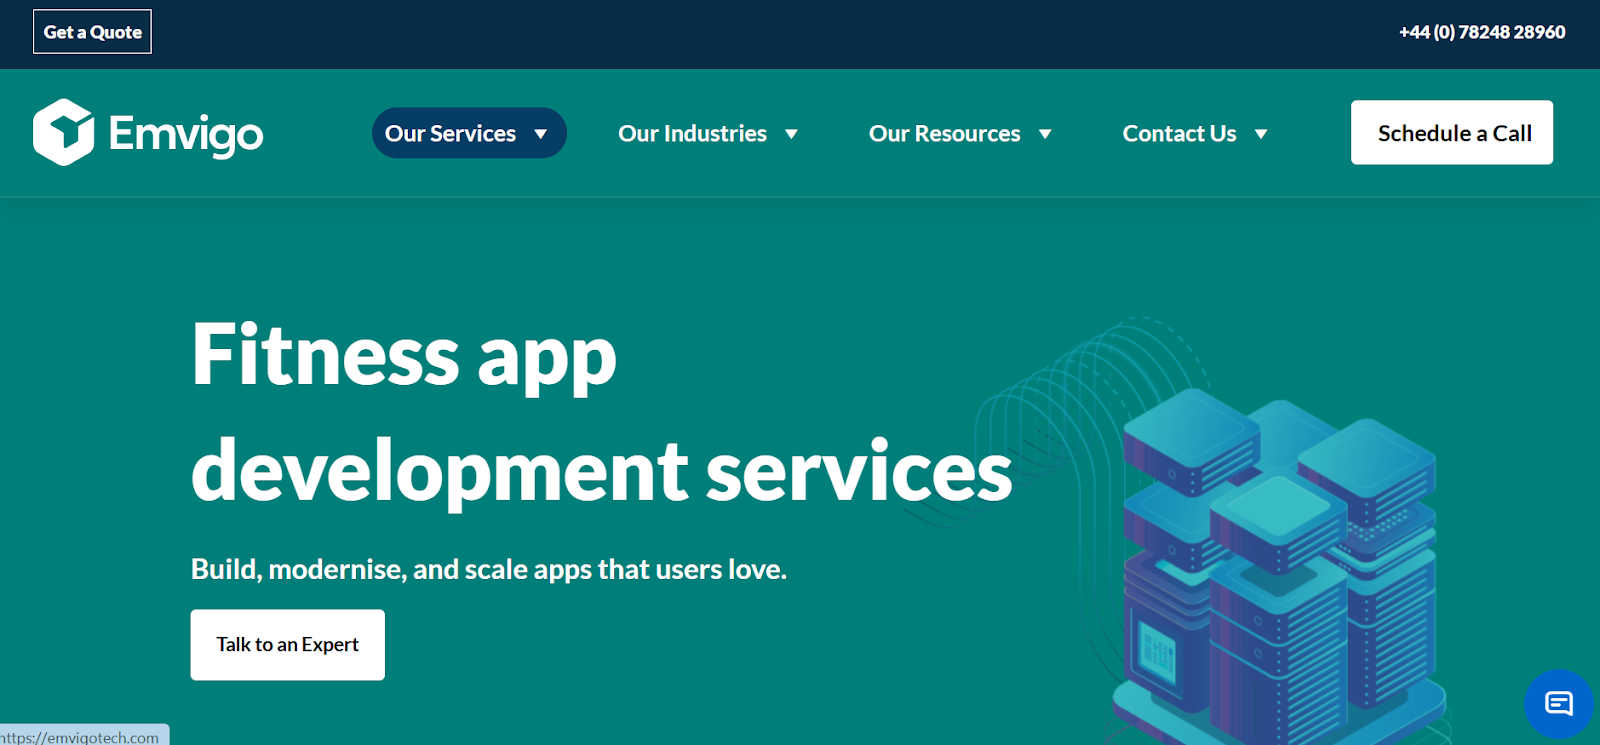Click the Schedule a Call button
This screenshot has height=745, width=1600.
click(1452, 132)
